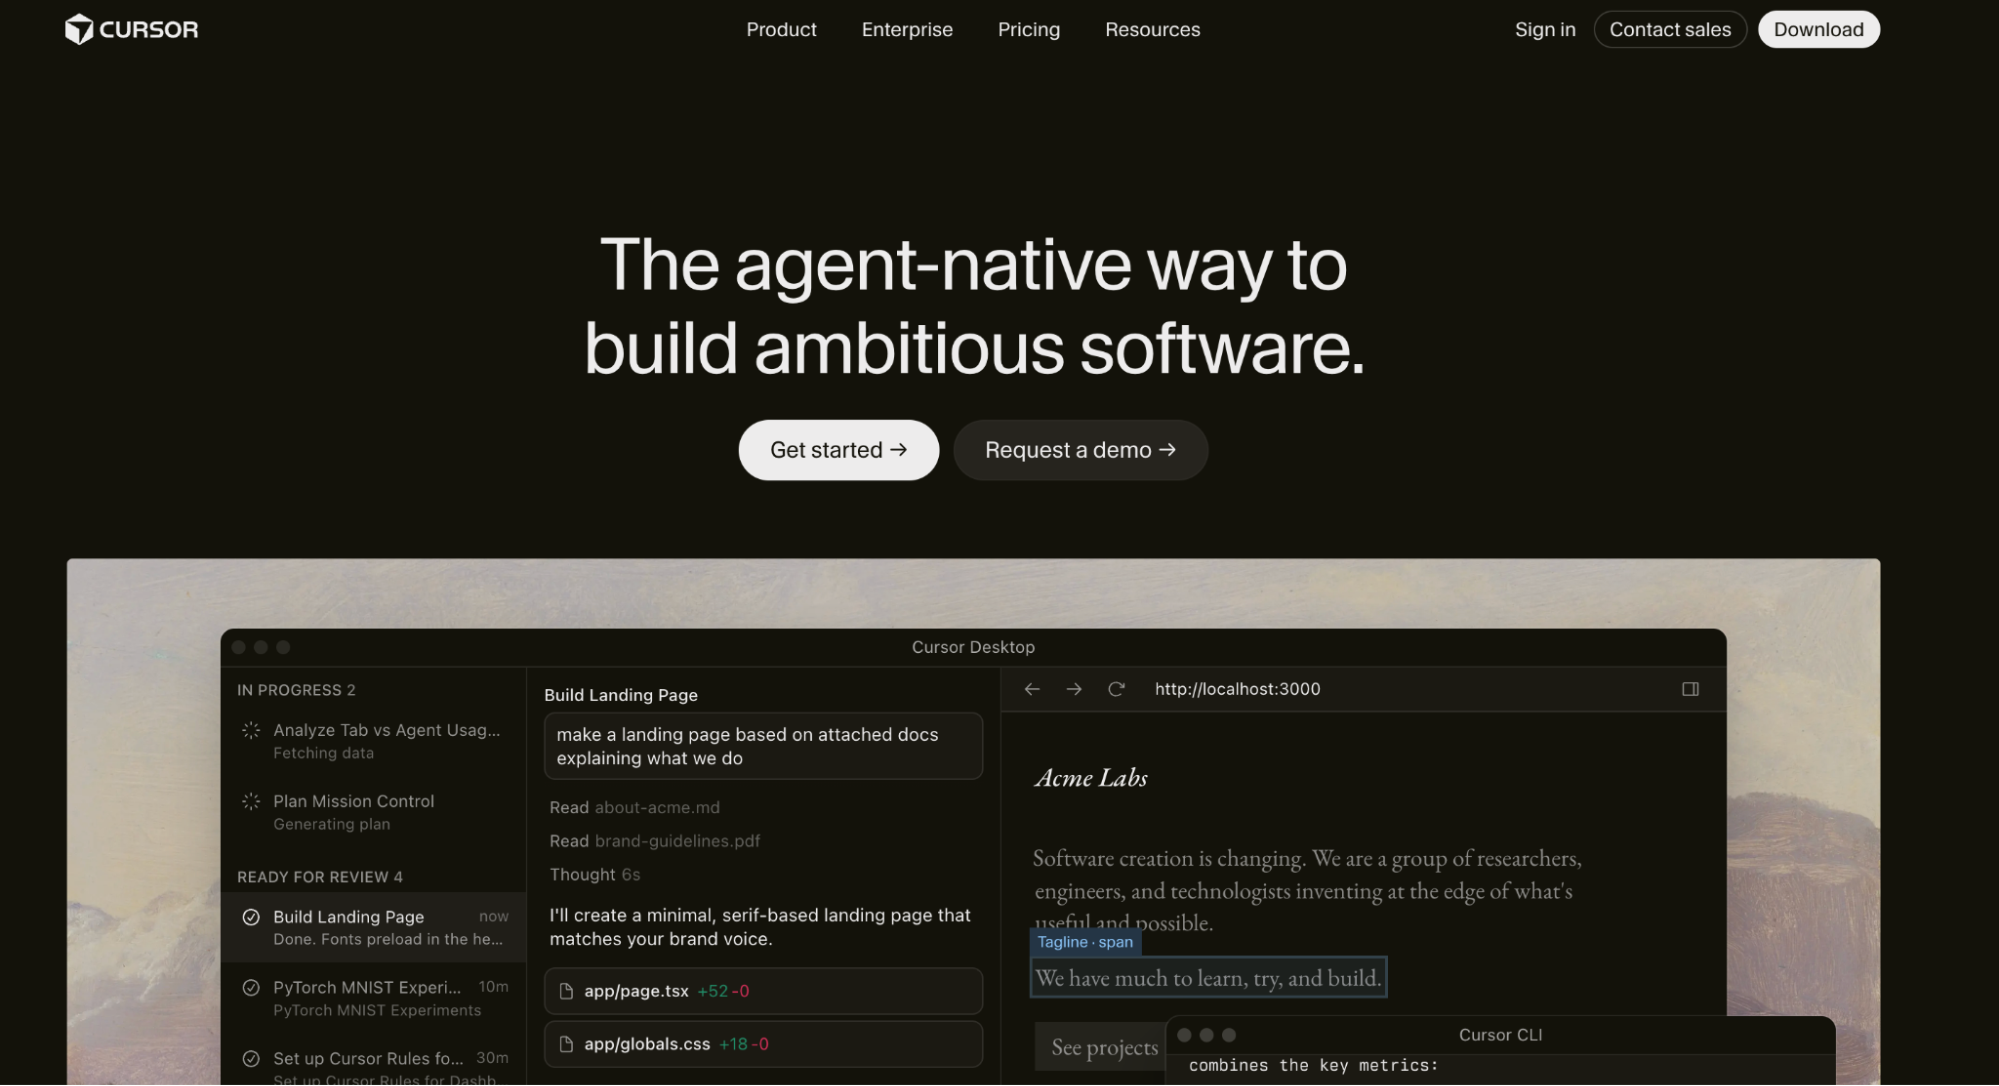1999x1086 pixels.
Task: Click the 'Tagline · span' element label
Action: tap(1085, 942)
